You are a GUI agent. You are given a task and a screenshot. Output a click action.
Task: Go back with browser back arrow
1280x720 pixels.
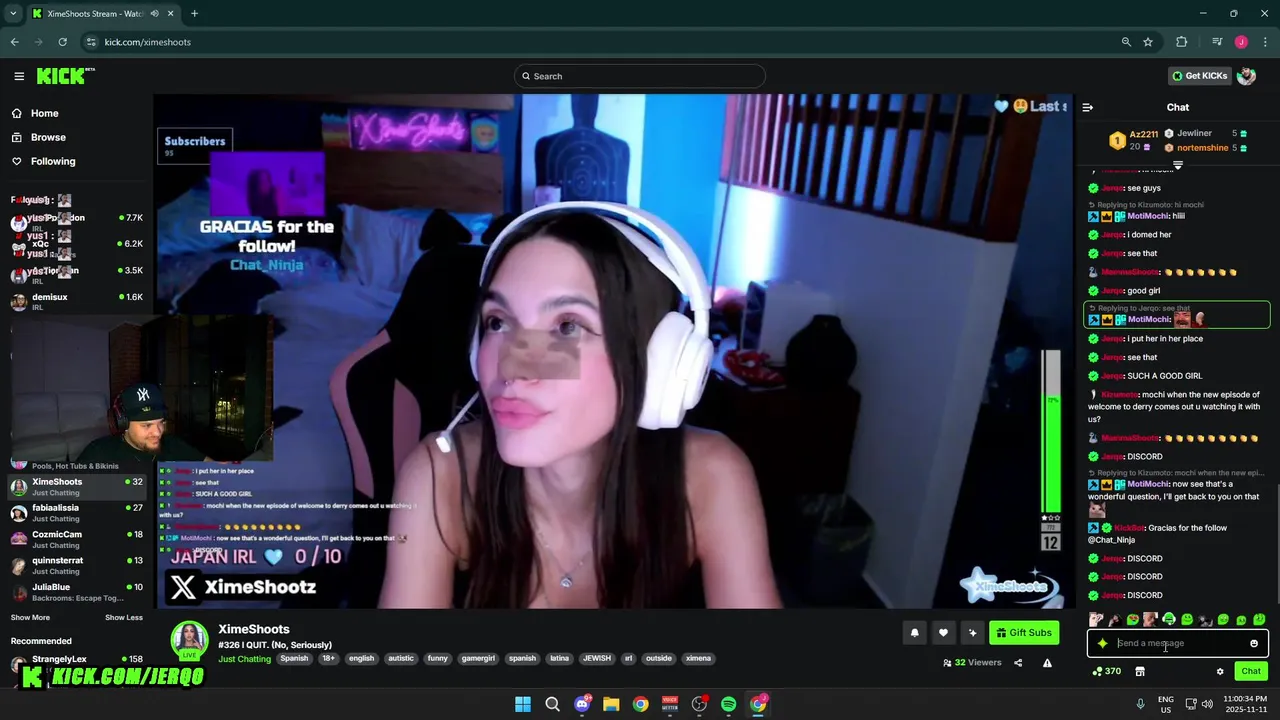(x=14, y=42)
